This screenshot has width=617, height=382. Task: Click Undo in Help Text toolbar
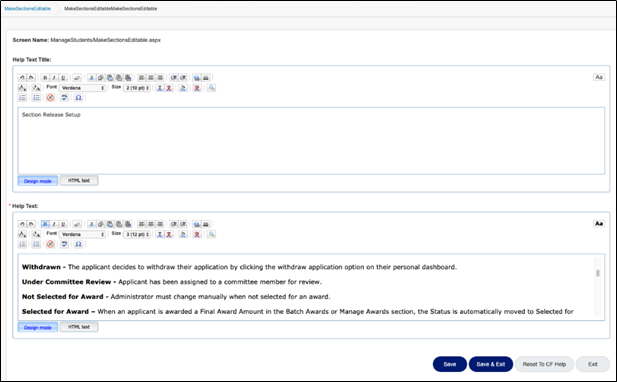[x=22, y=224]
